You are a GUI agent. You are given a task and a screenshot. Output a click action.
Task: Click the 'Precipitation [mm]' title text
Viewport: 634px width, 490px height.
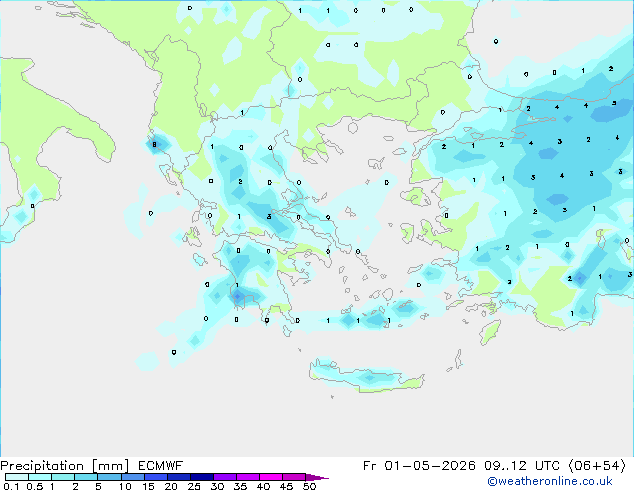click(x=65, y=466)
